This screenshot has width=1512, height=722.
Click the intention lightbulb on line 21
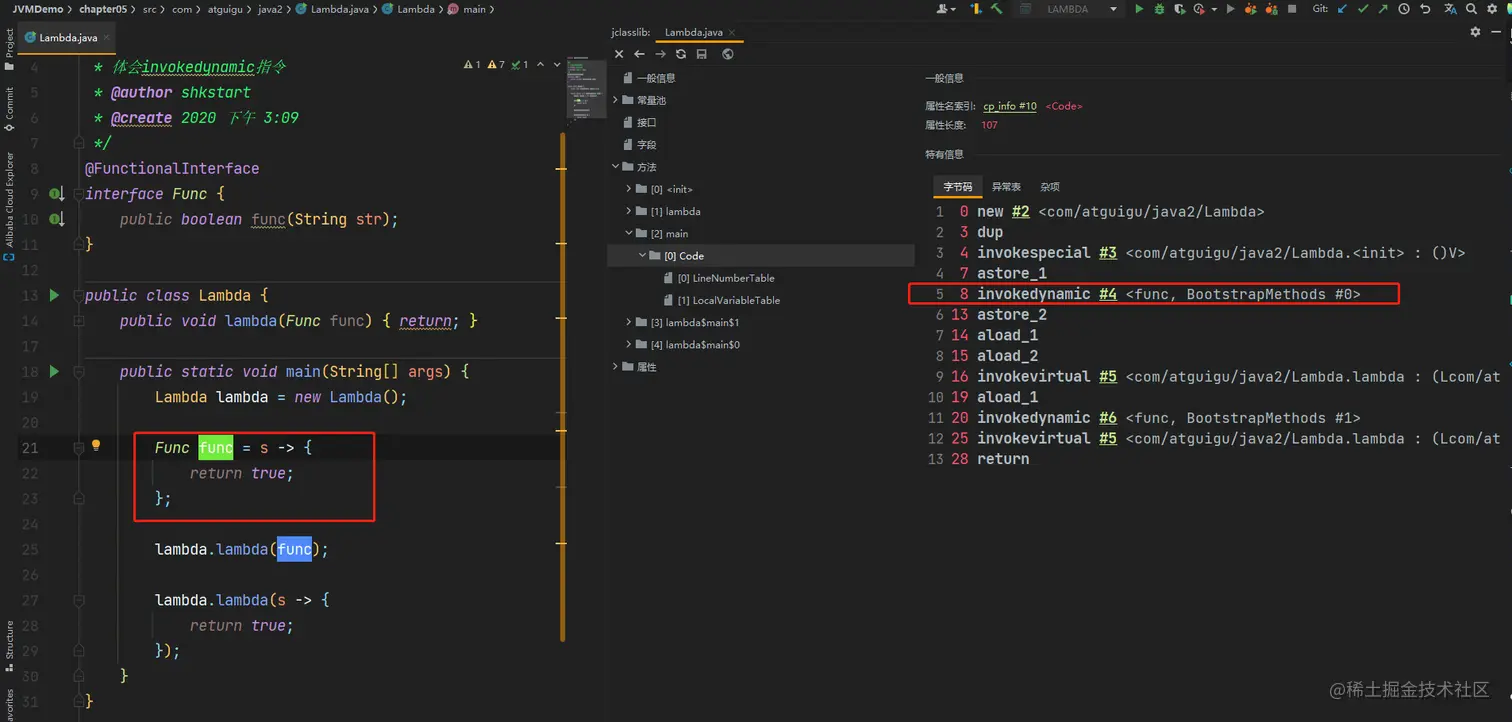coord(96,446)
